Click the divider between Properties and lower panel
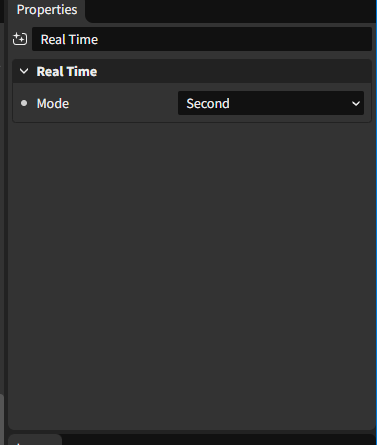 [x=192, y=432]
